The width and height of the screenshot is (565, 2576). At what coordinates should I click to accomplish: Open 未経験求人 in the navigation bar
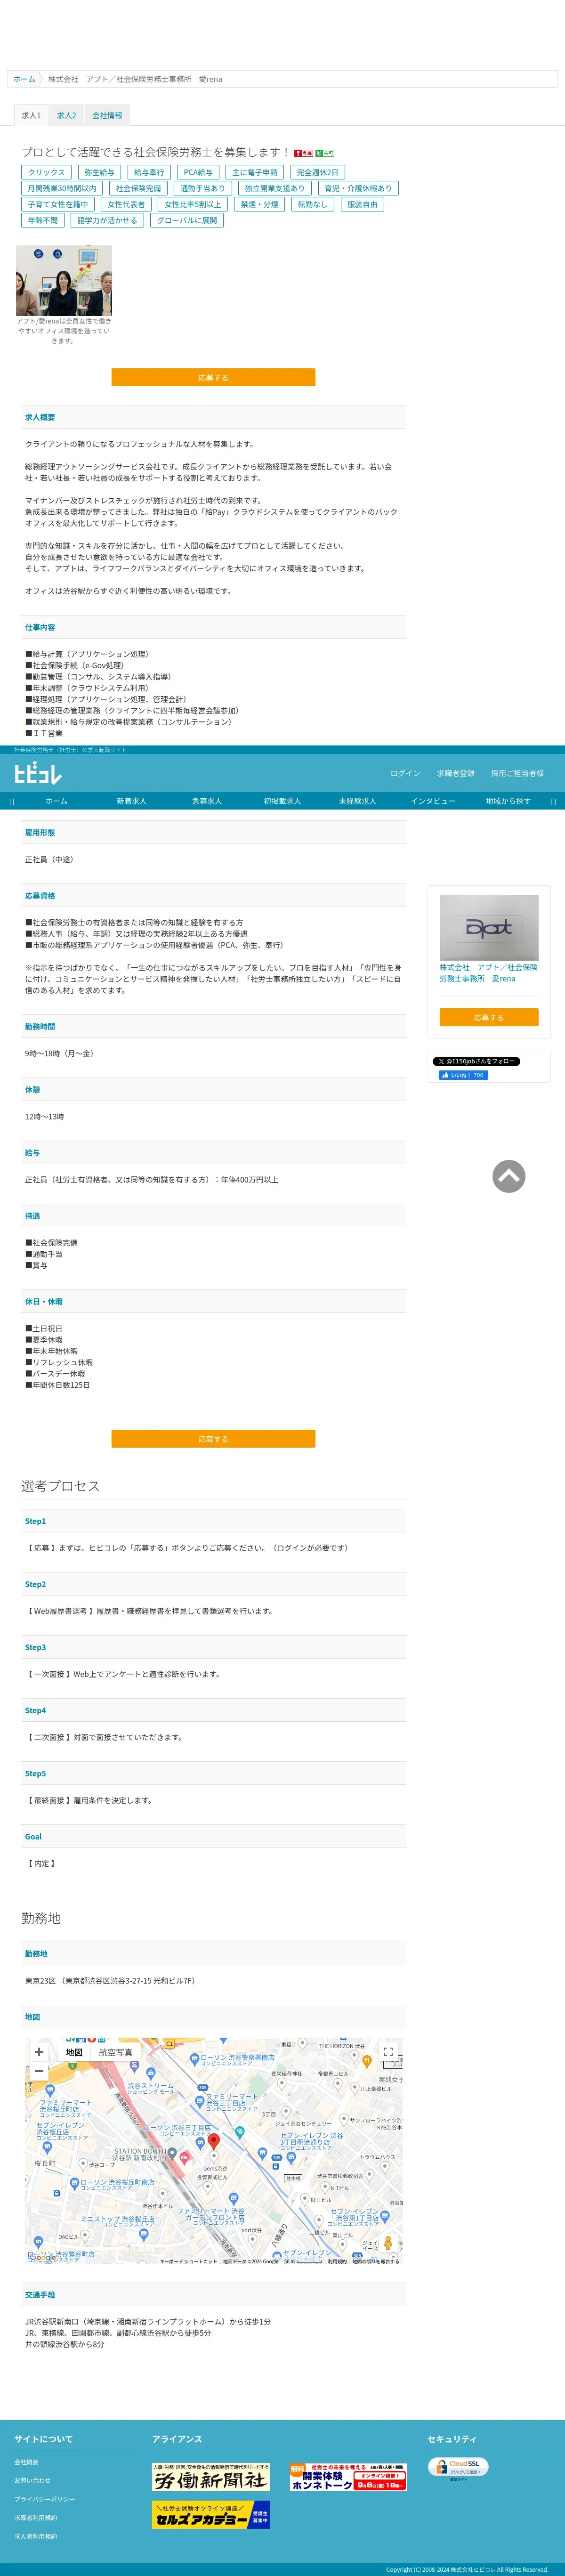point(358,801)
